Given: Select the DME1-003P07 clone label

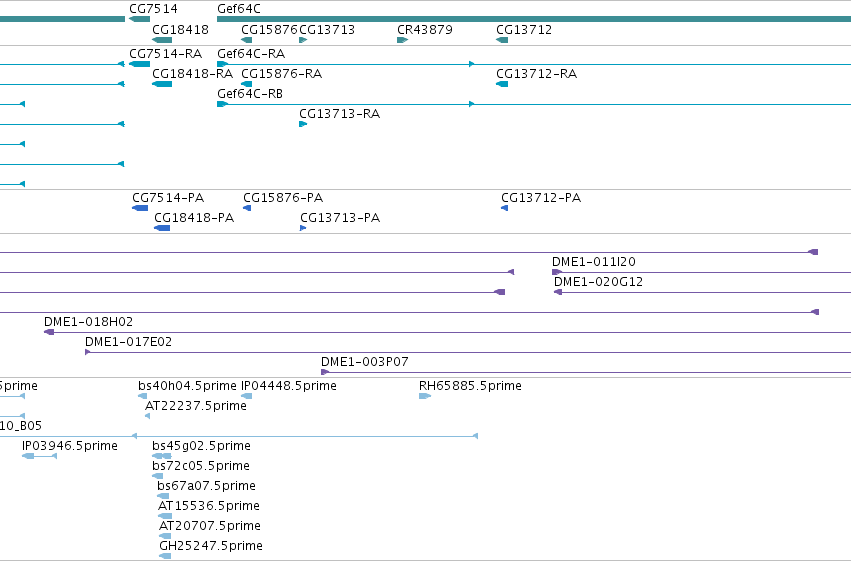Looking at the screenshot, I should coord(365,362).
